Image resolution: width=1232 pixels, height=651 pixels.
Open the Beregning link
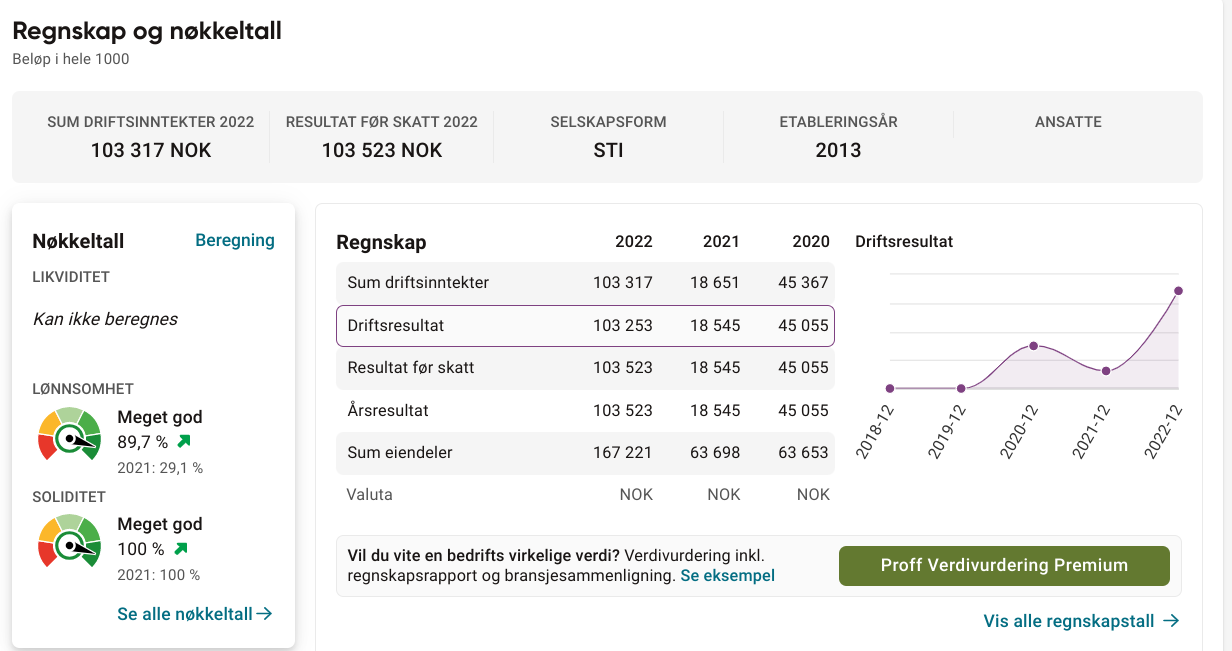click(x=234, y=240)
